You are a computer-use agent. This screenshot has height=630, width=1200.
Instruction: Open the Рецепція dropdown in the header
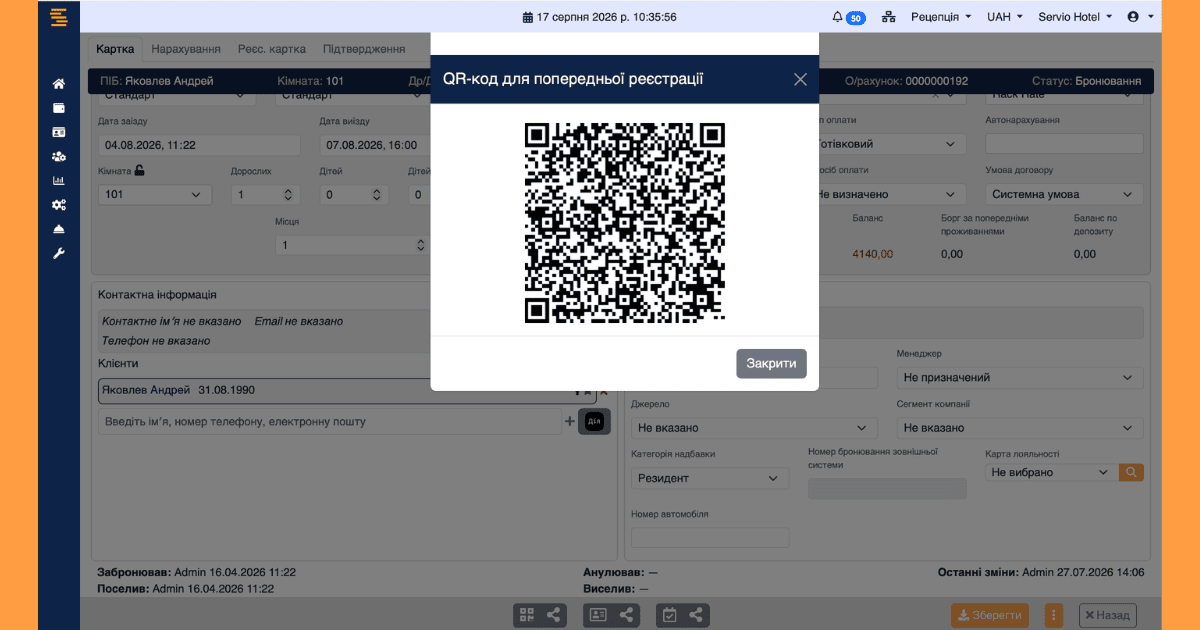pos(940,17)
